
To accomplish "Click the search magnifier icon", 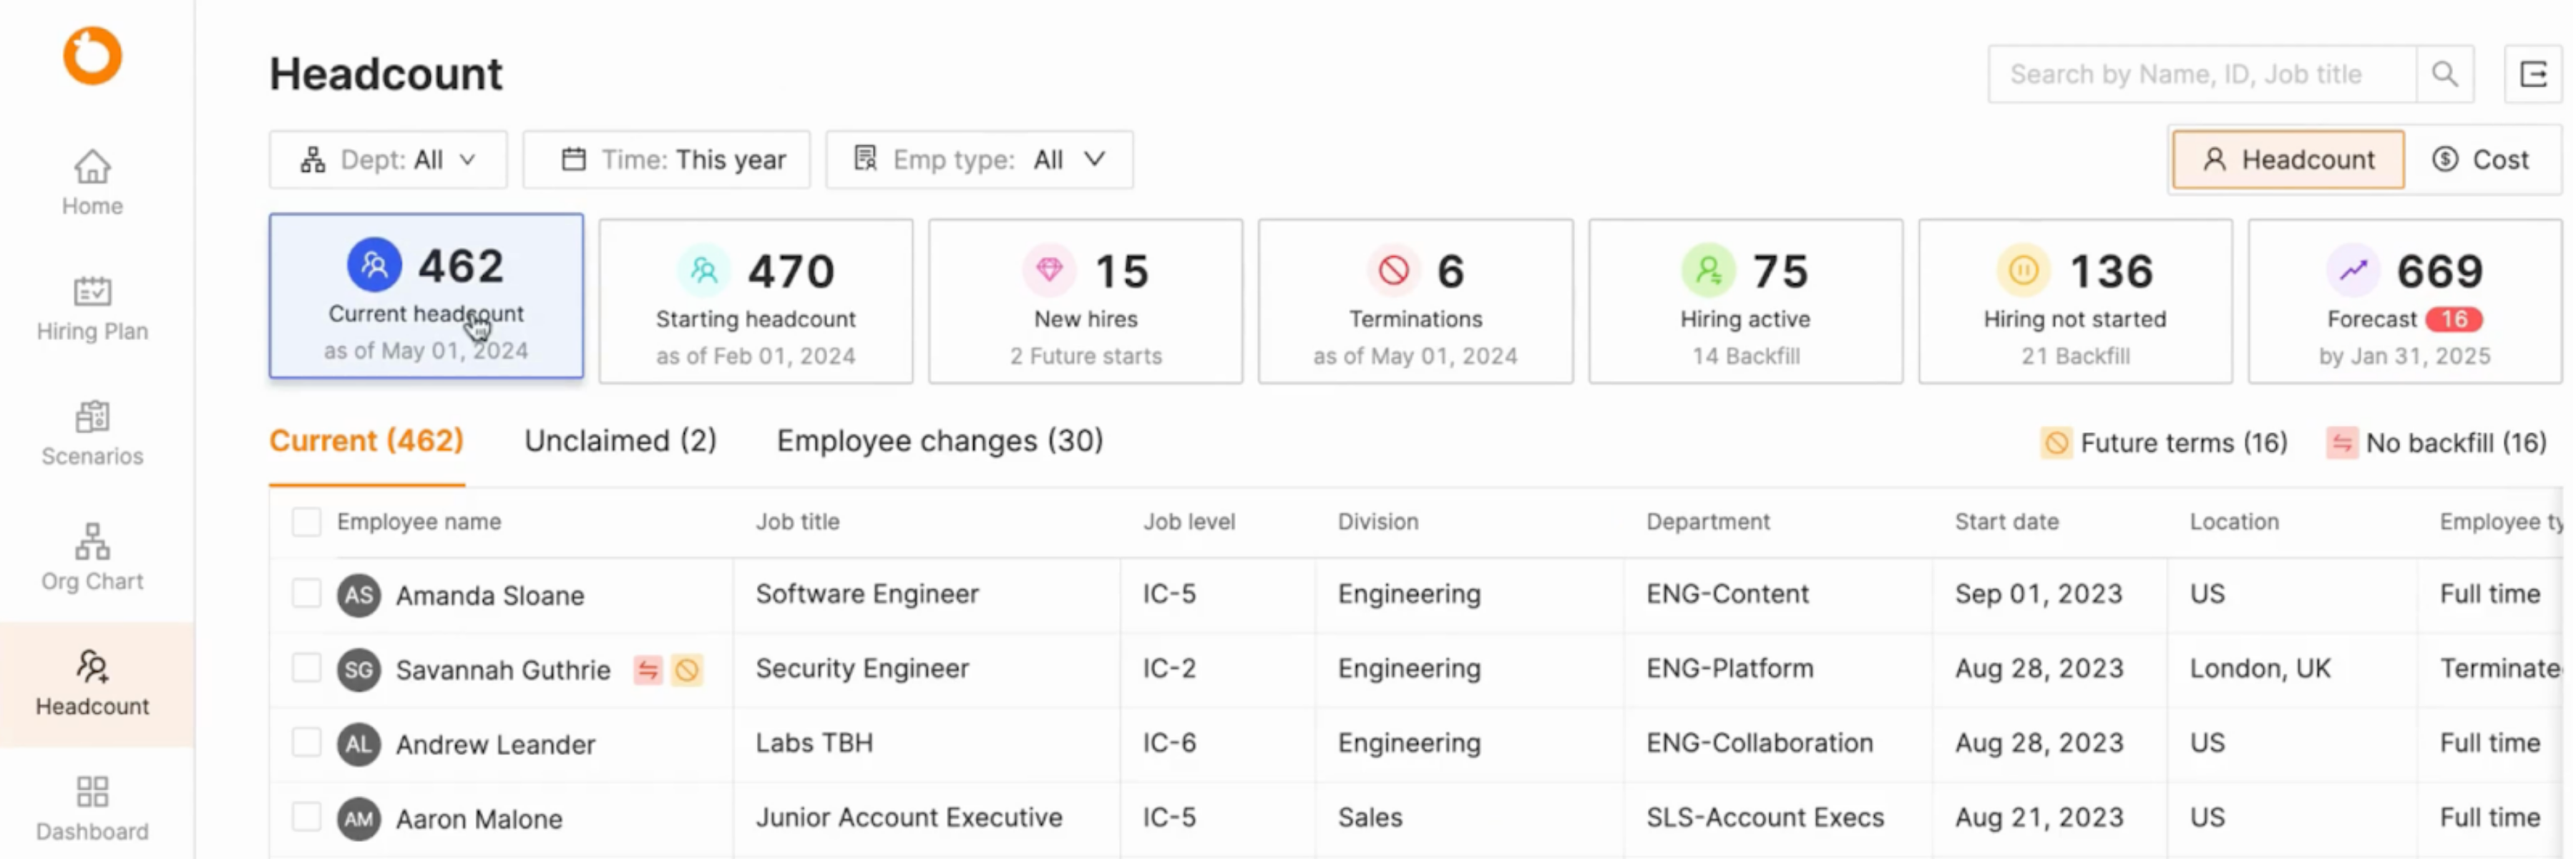I will coord(2444,74).
